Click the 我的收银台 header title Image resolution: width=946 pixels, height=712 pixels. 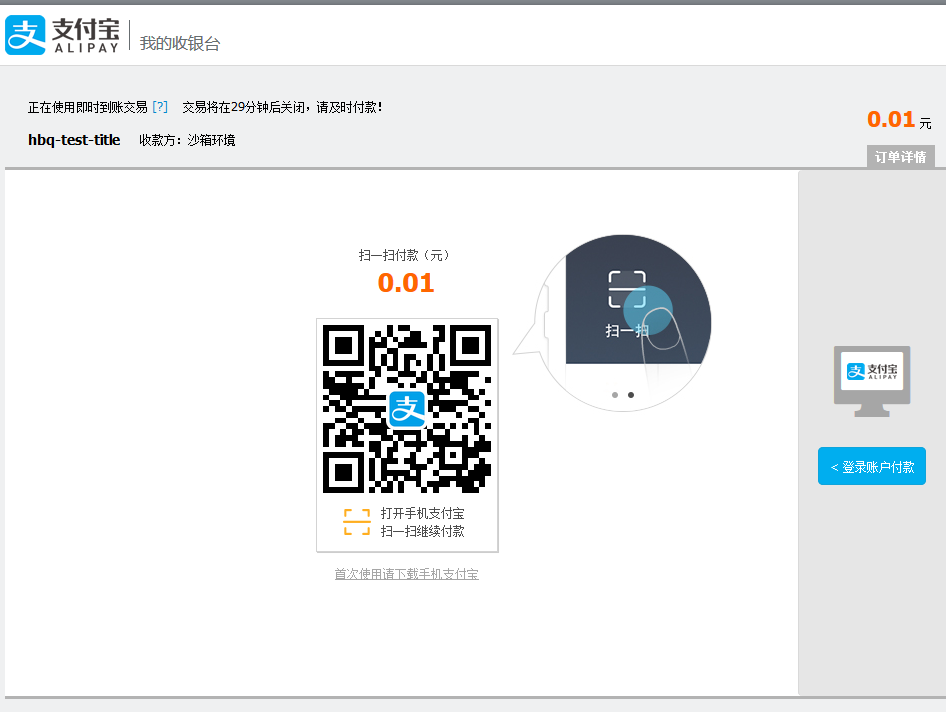[180, 43]
